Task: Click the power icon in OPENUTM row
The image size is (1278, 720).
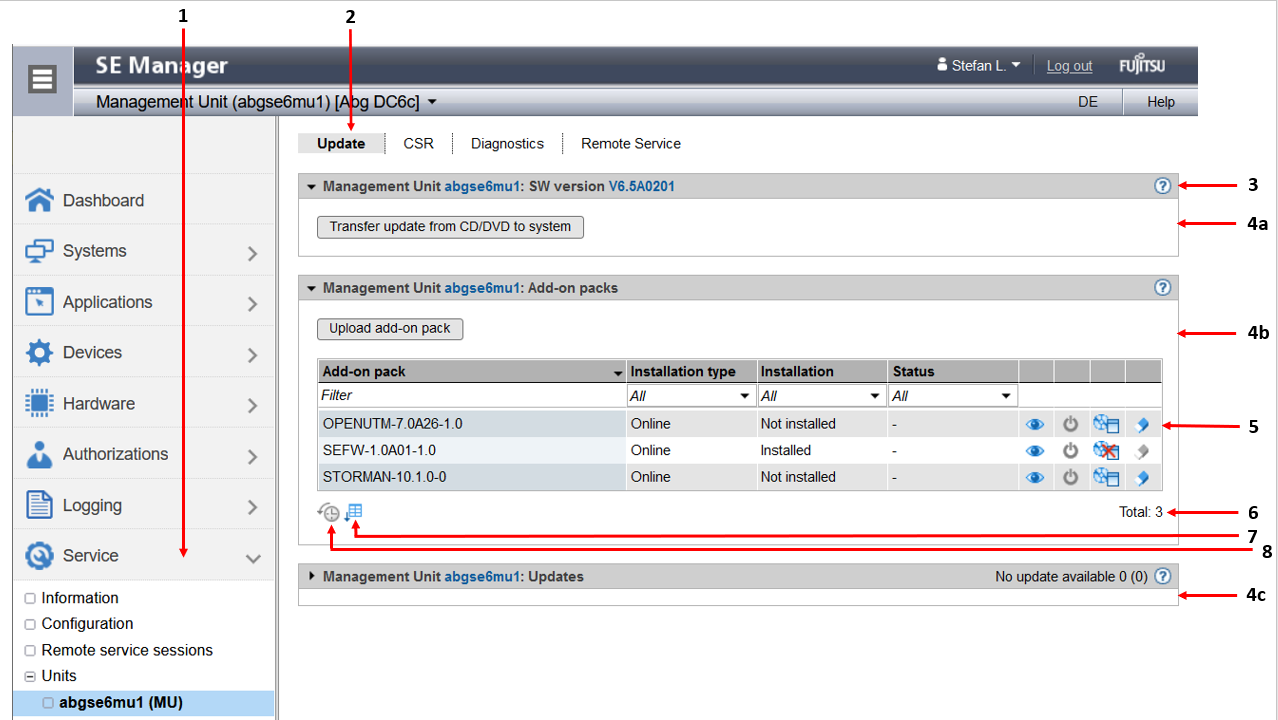Action: (x=1070, y=424)
